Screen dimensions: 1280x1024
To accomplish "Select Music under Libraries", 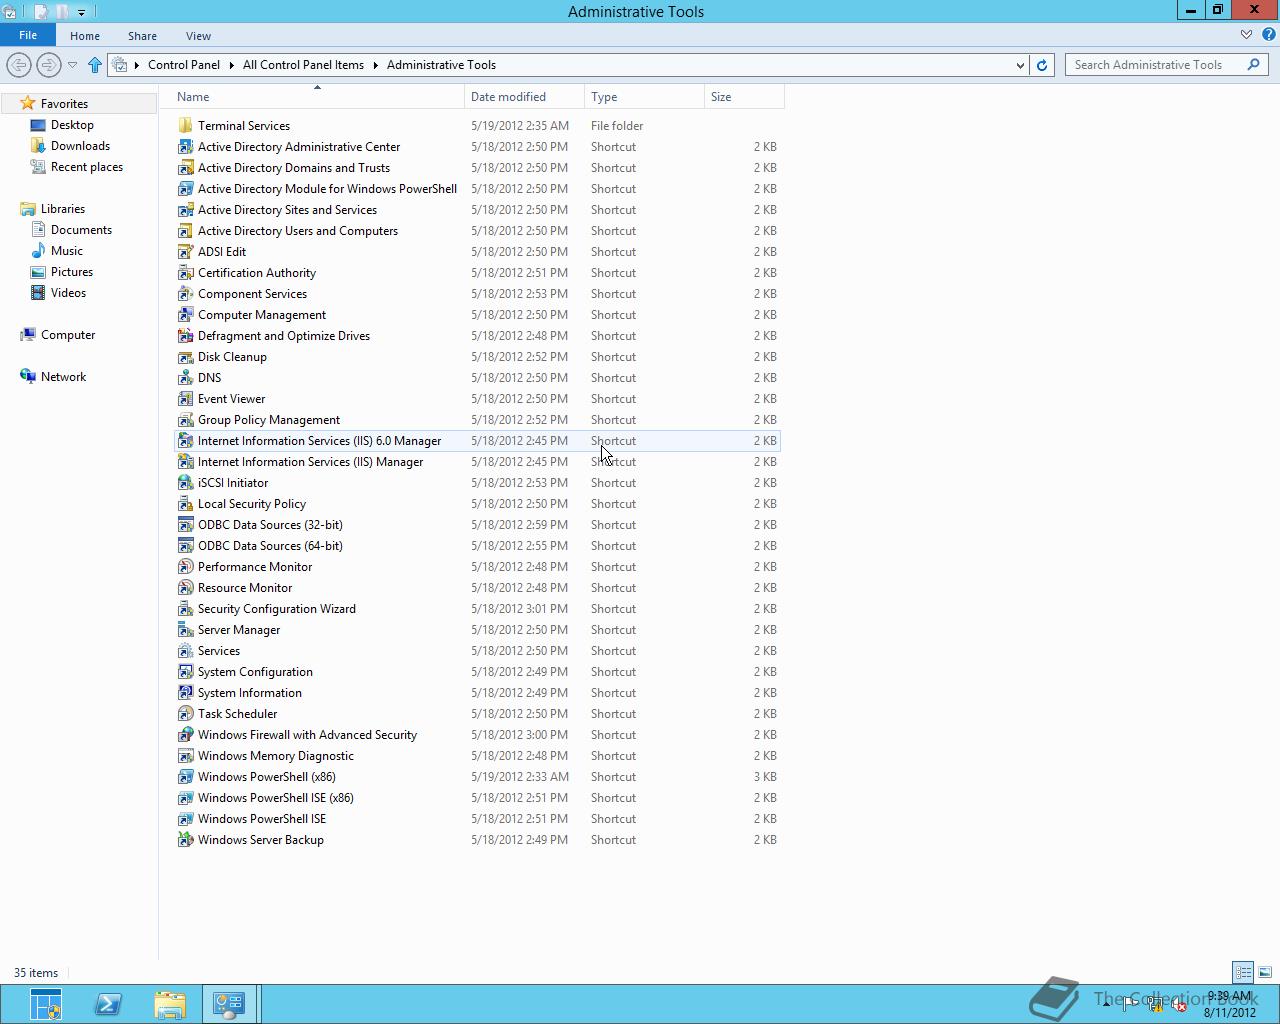I will click(x=67, y=251).
